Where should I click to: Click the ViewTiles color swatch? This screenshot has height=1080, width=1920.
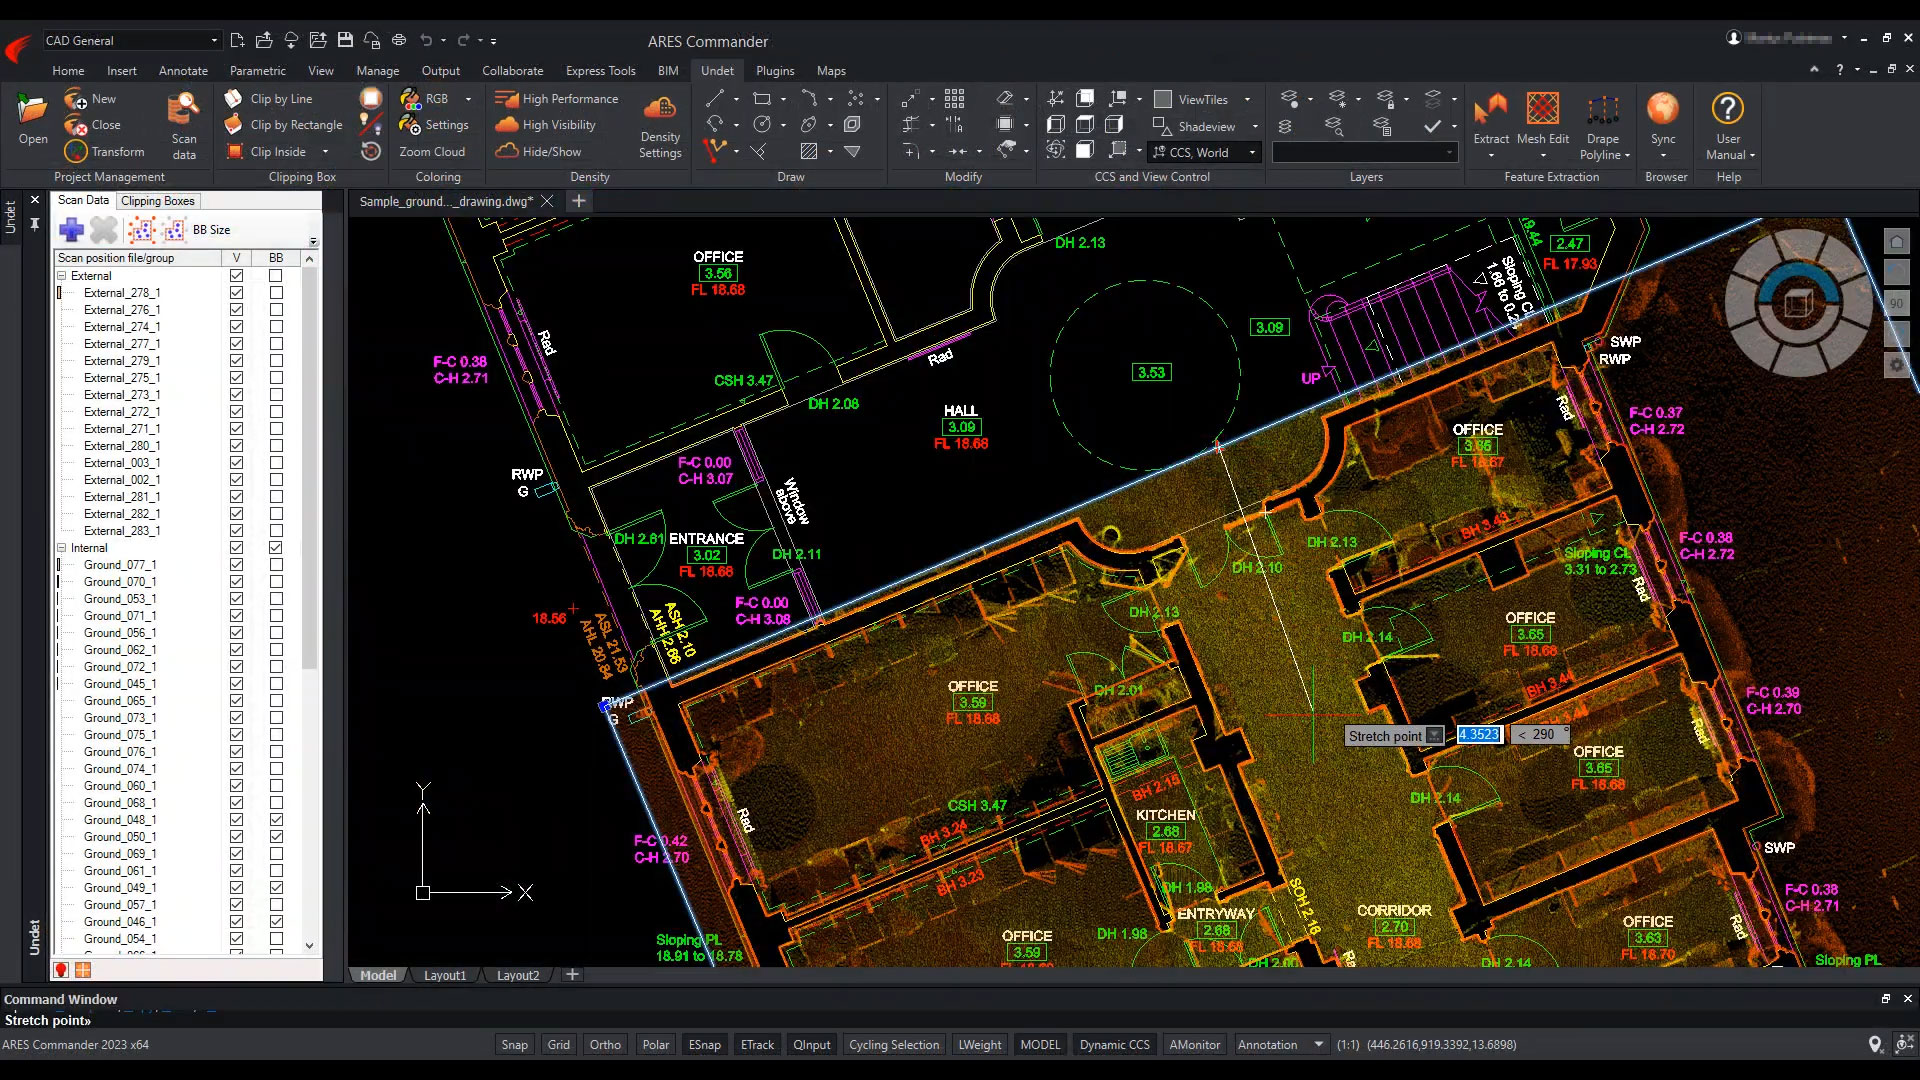point(1162,99)
